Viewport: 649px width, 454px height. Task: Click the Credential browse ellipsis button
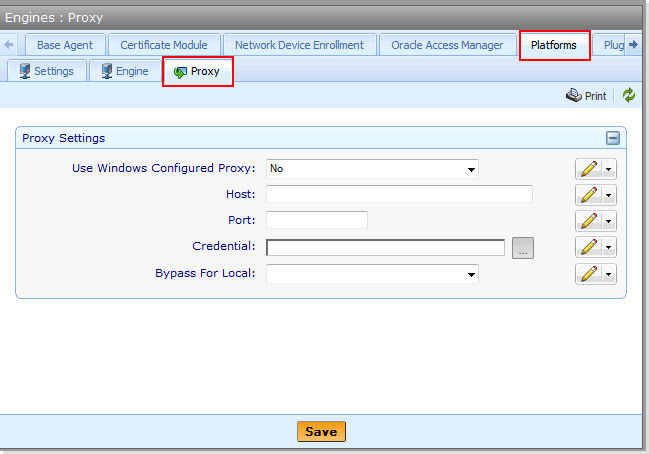coord(524,248)
